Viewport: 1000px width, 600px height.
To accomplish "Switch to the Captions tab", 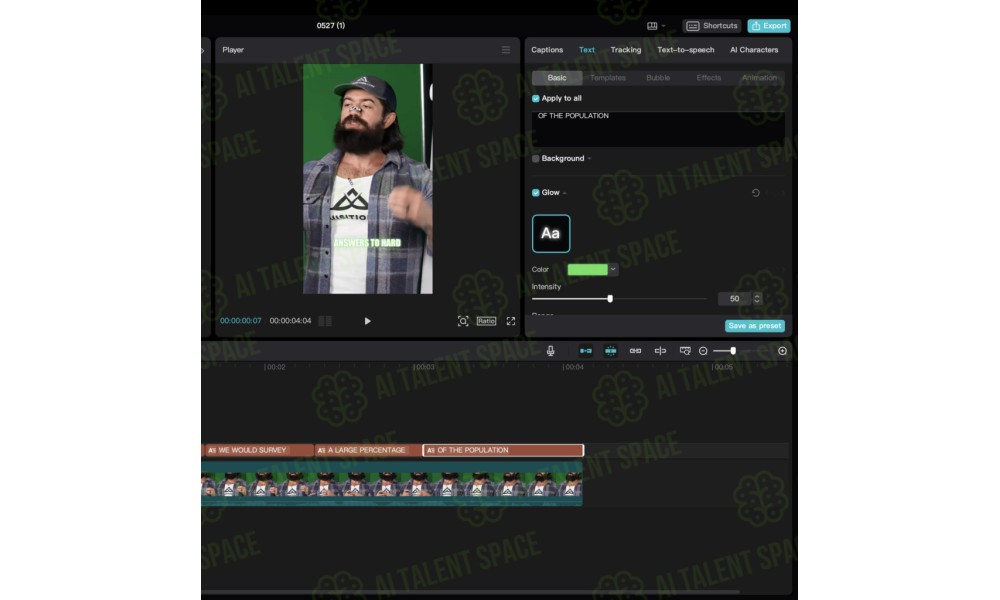I will click(x=547, y=50).
